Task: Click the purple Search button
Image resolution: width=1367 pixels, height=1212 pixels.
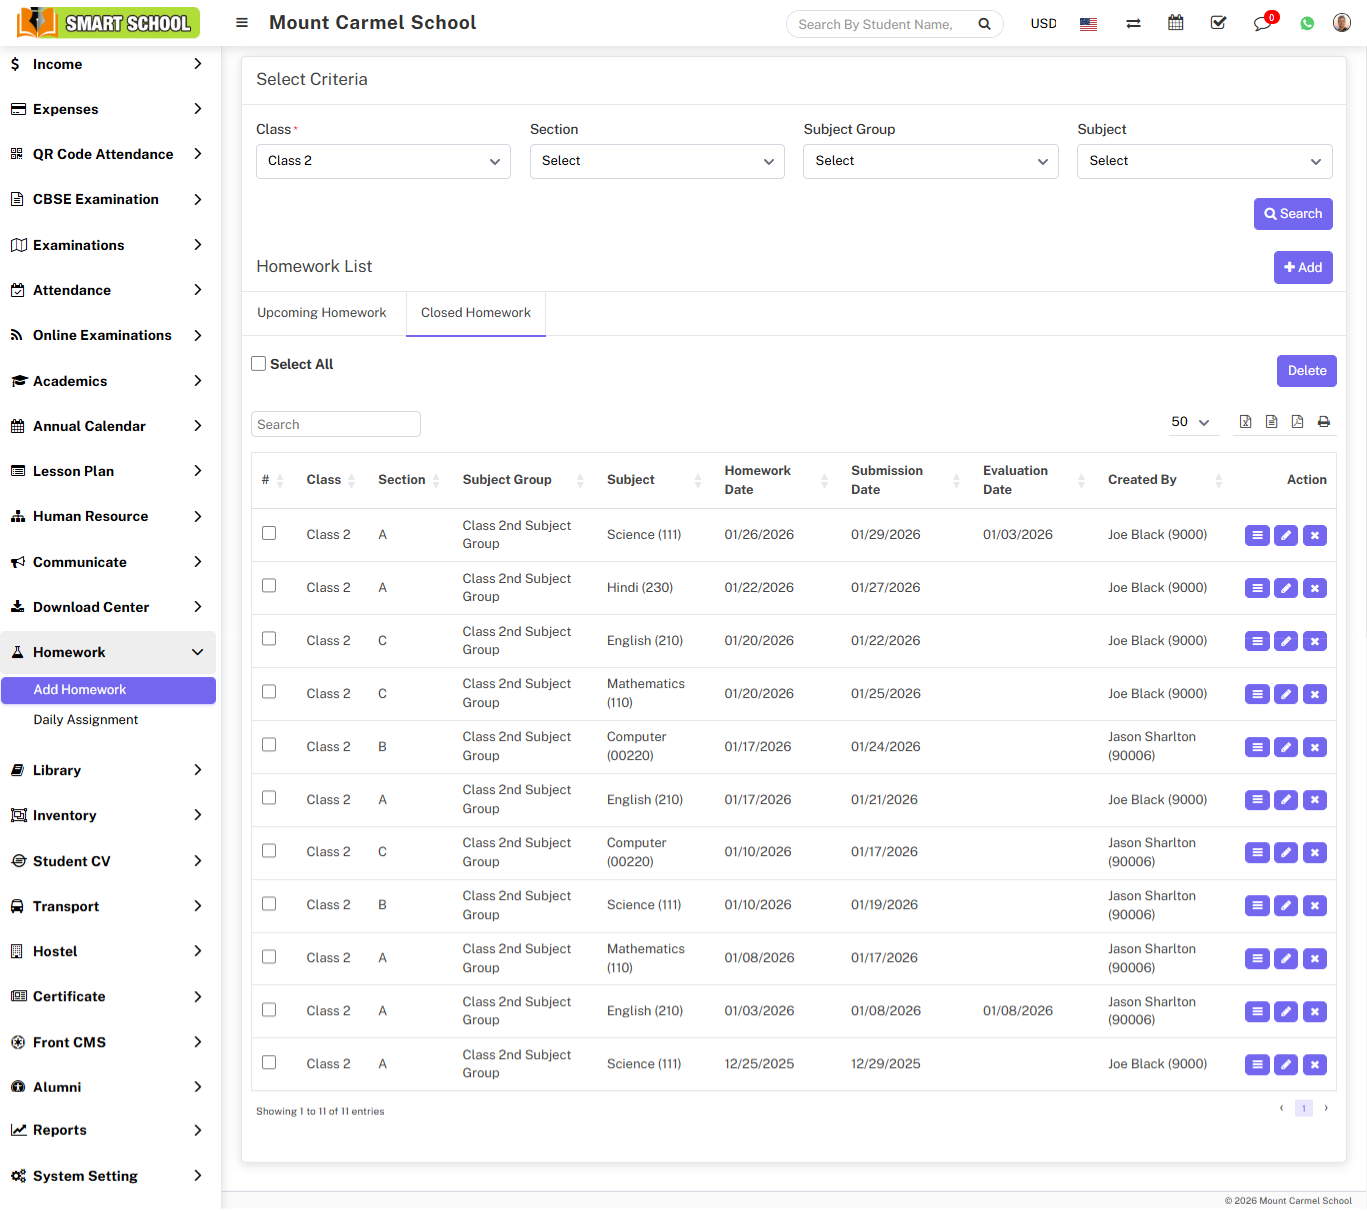Action: coord(1292,214)
